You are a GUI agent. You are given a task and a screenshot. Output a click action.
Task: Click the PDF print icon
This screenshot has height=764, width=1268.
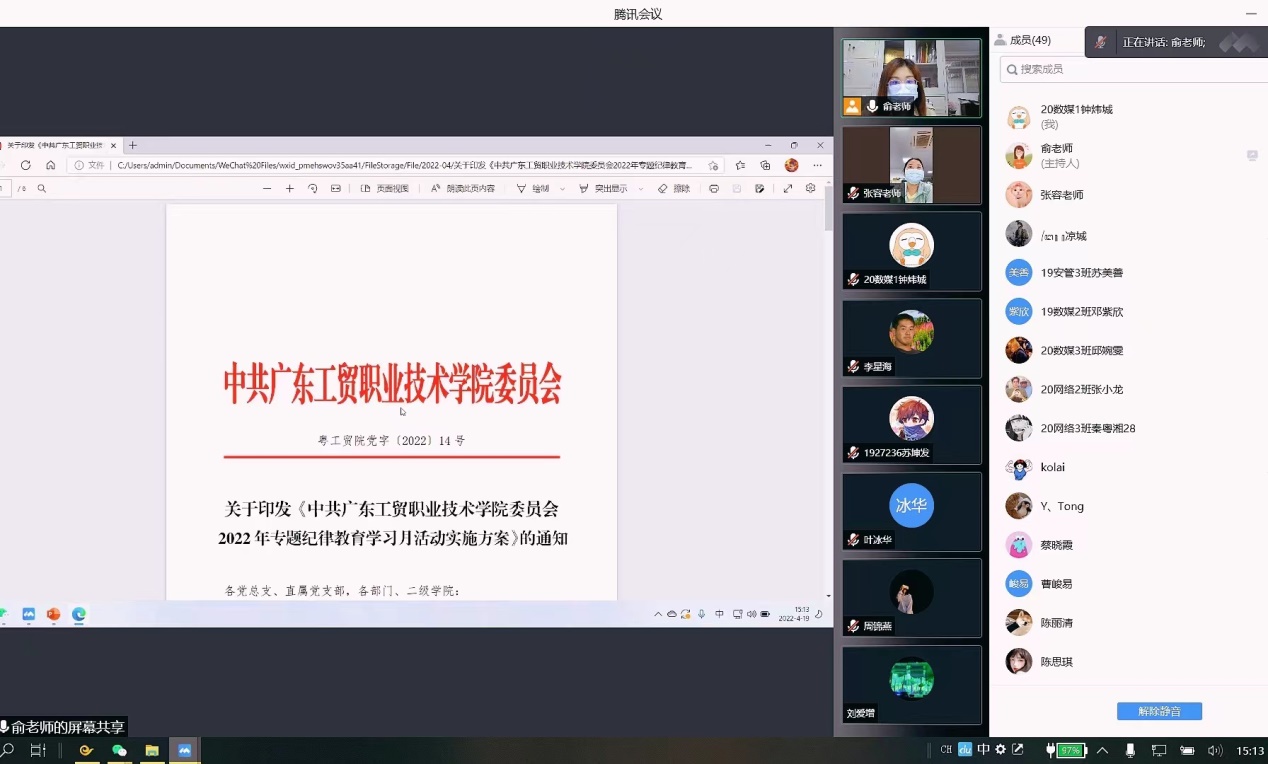(713, 188)
